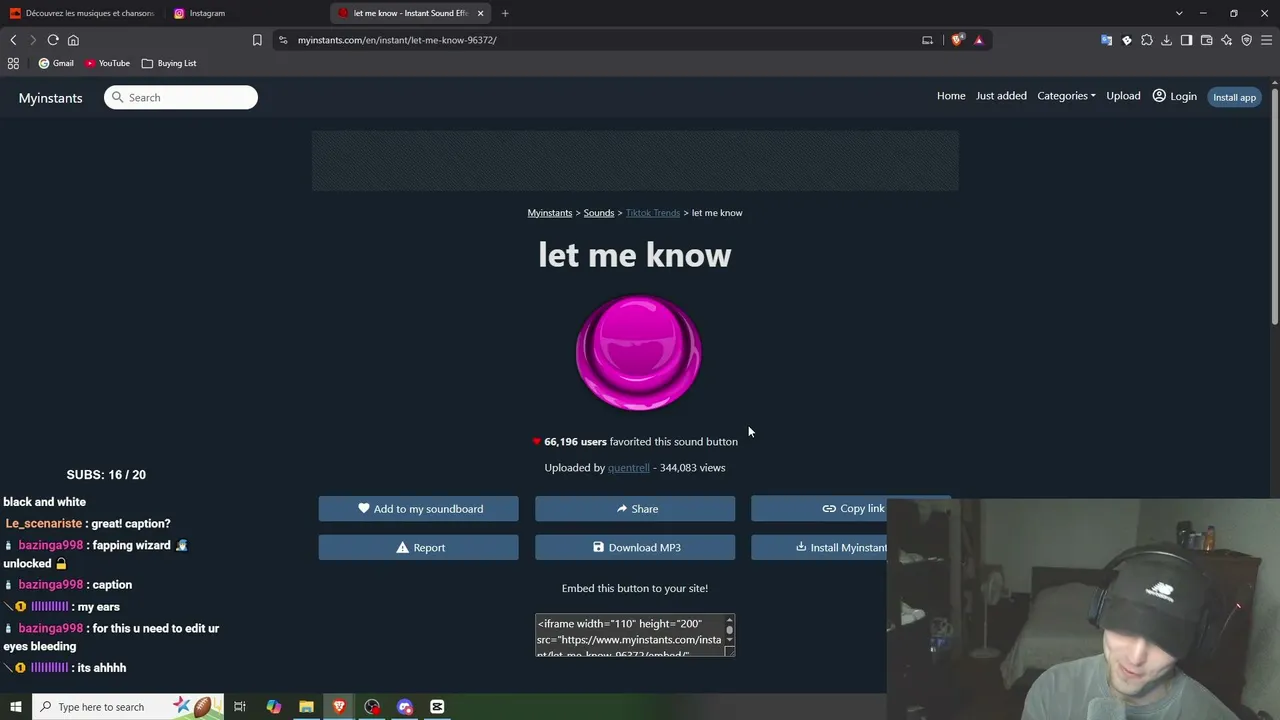The image size is (1280, 720).
Task: Open a new browser tab
Action: point(505,13)
